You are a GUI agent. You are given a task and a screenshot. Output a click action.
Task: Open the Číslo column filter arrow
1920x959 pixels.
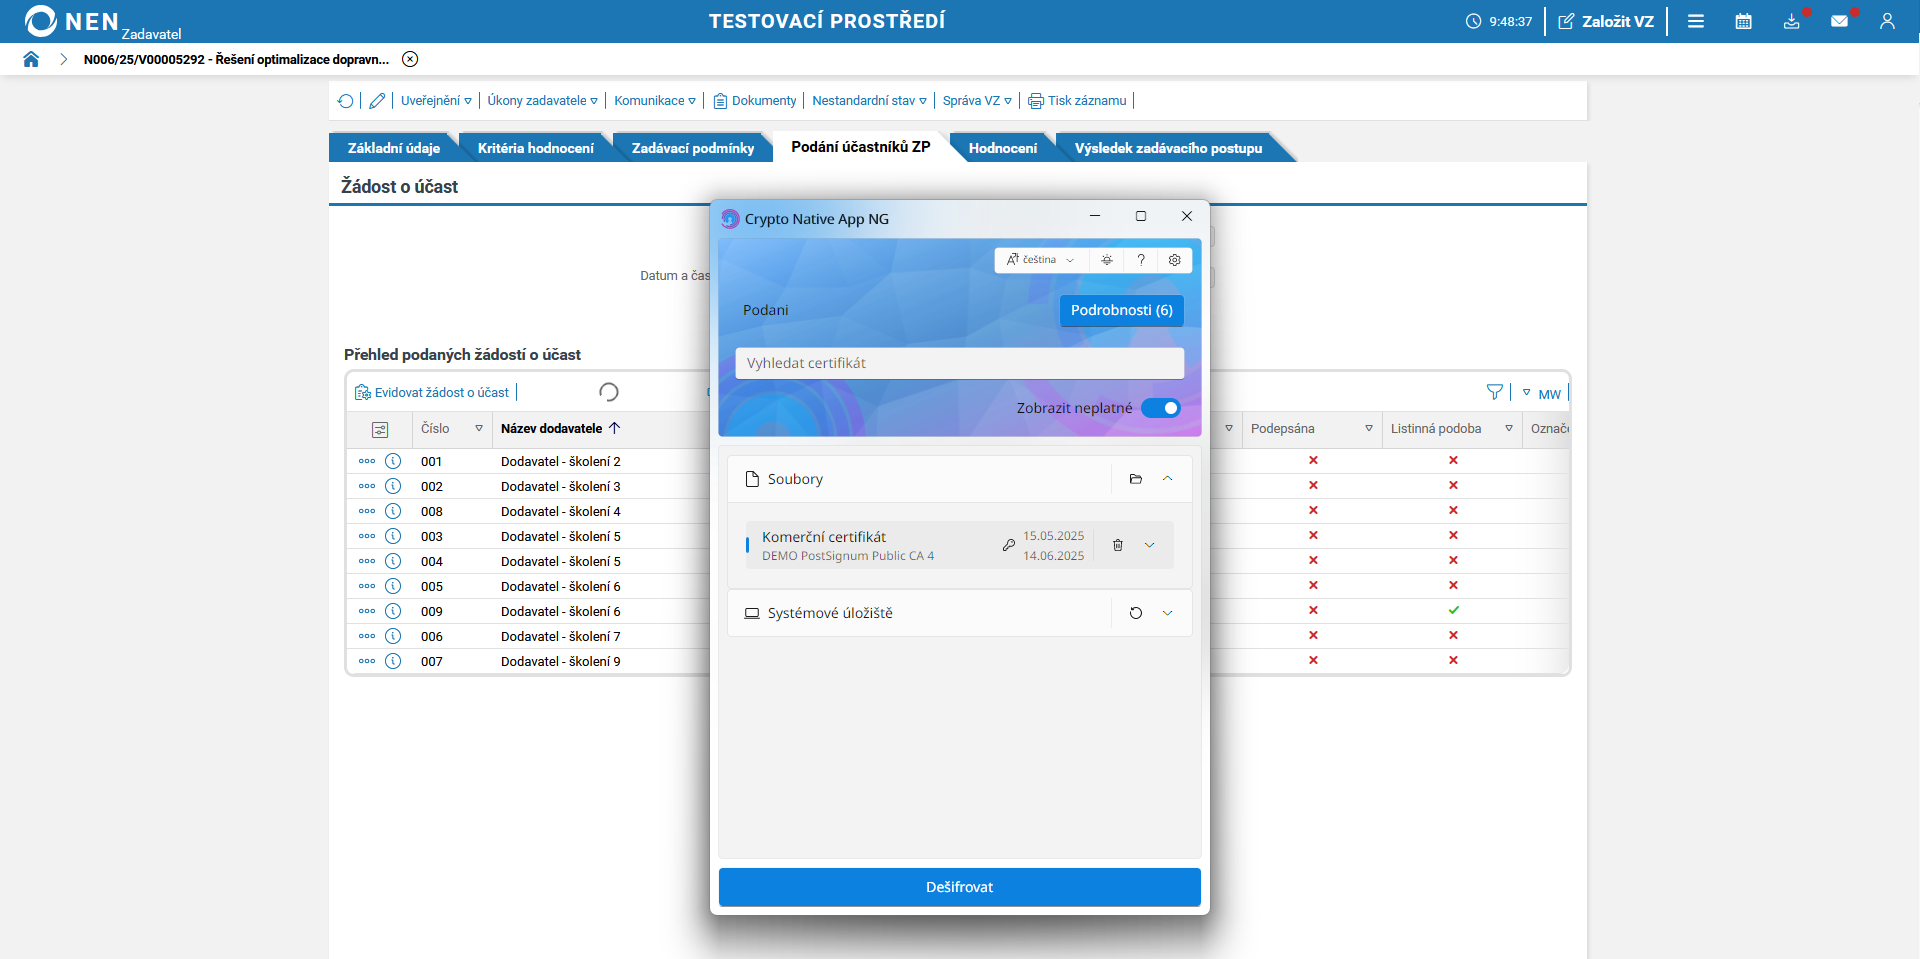point(479,429)
